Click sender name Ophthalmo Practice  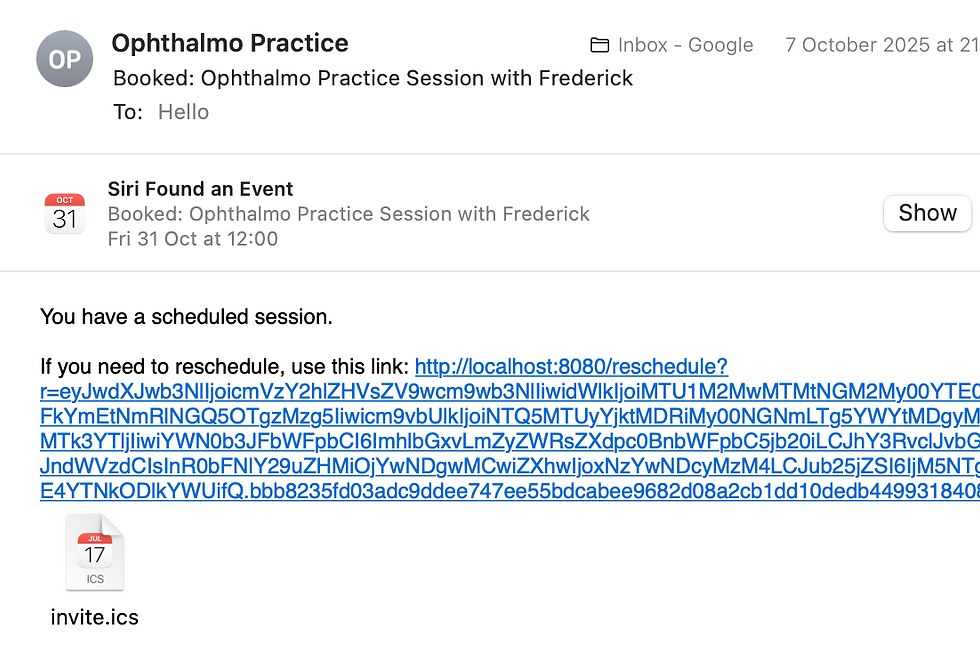pyautogui.click(x=229, y=43)
